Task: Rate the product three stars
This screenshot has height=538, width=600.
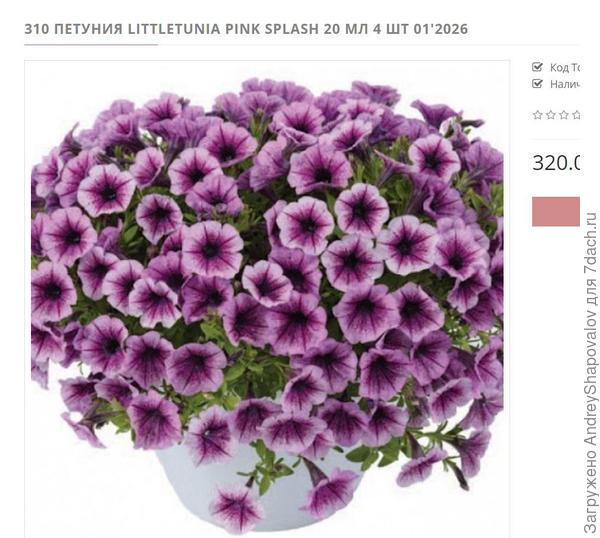Action: click(x=564, y=115)
